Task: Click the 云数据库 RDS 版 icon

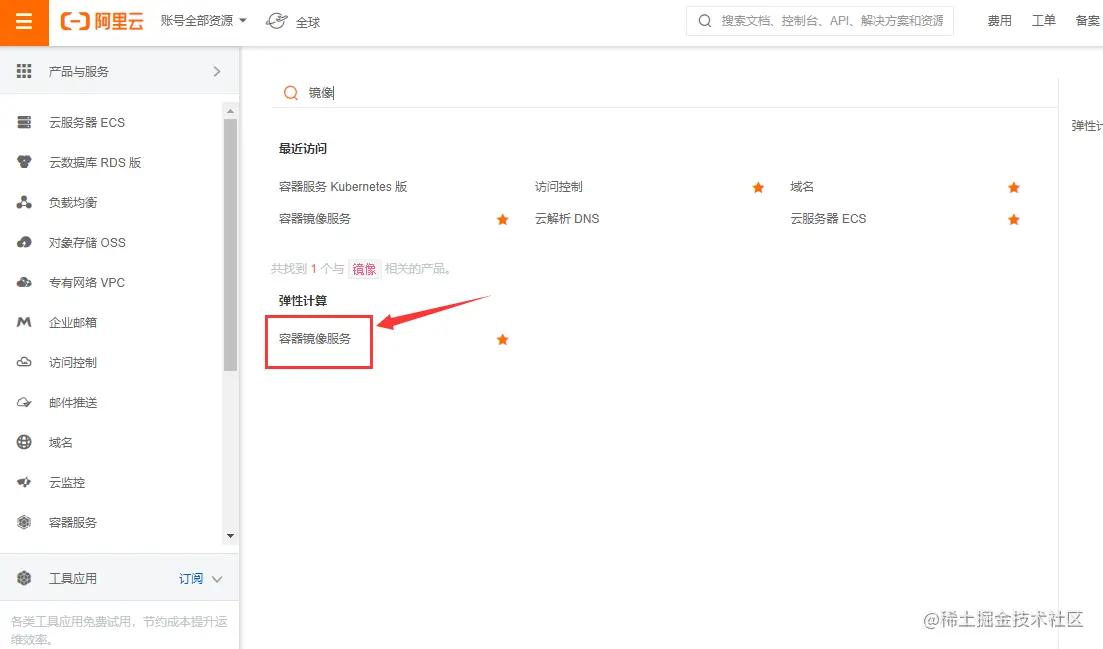Action: tap(24, 162)
